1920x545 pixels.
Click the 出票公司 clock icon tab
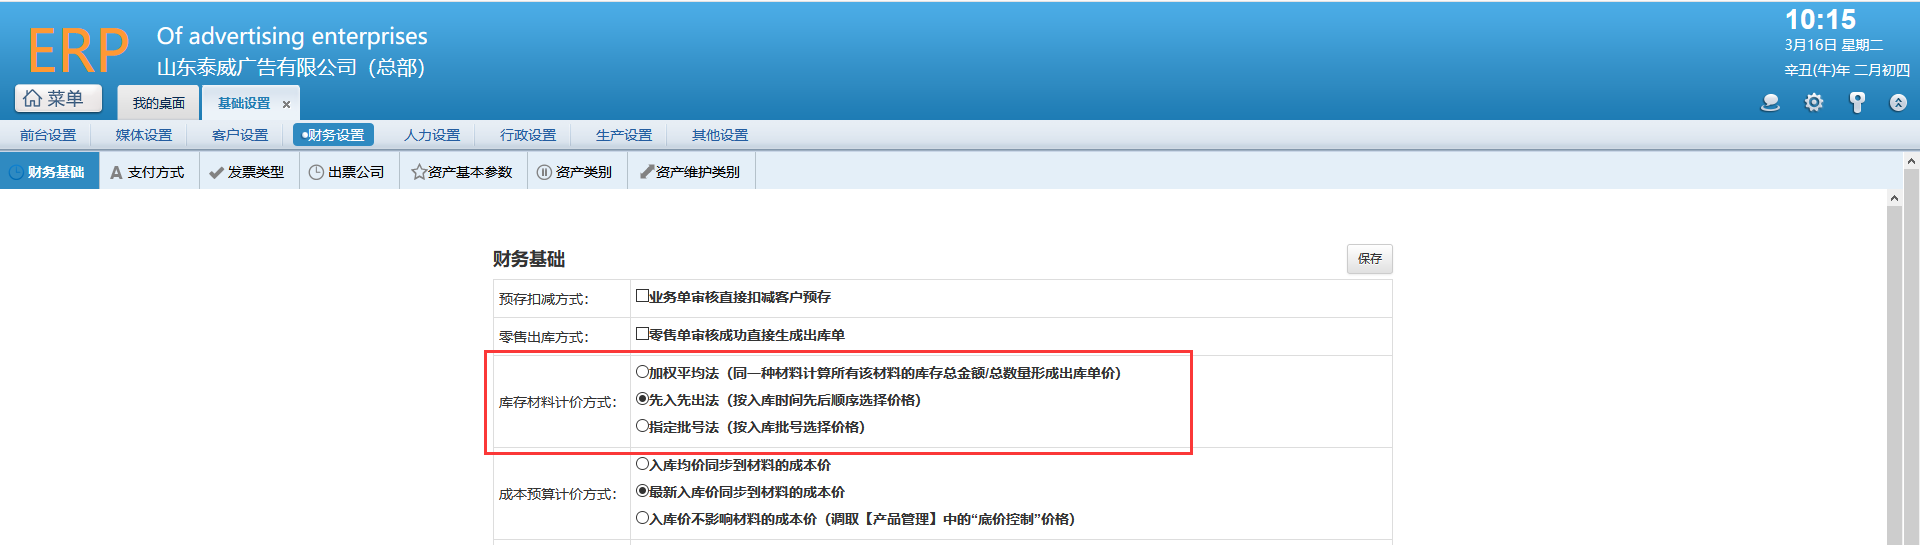coord(347,172)
